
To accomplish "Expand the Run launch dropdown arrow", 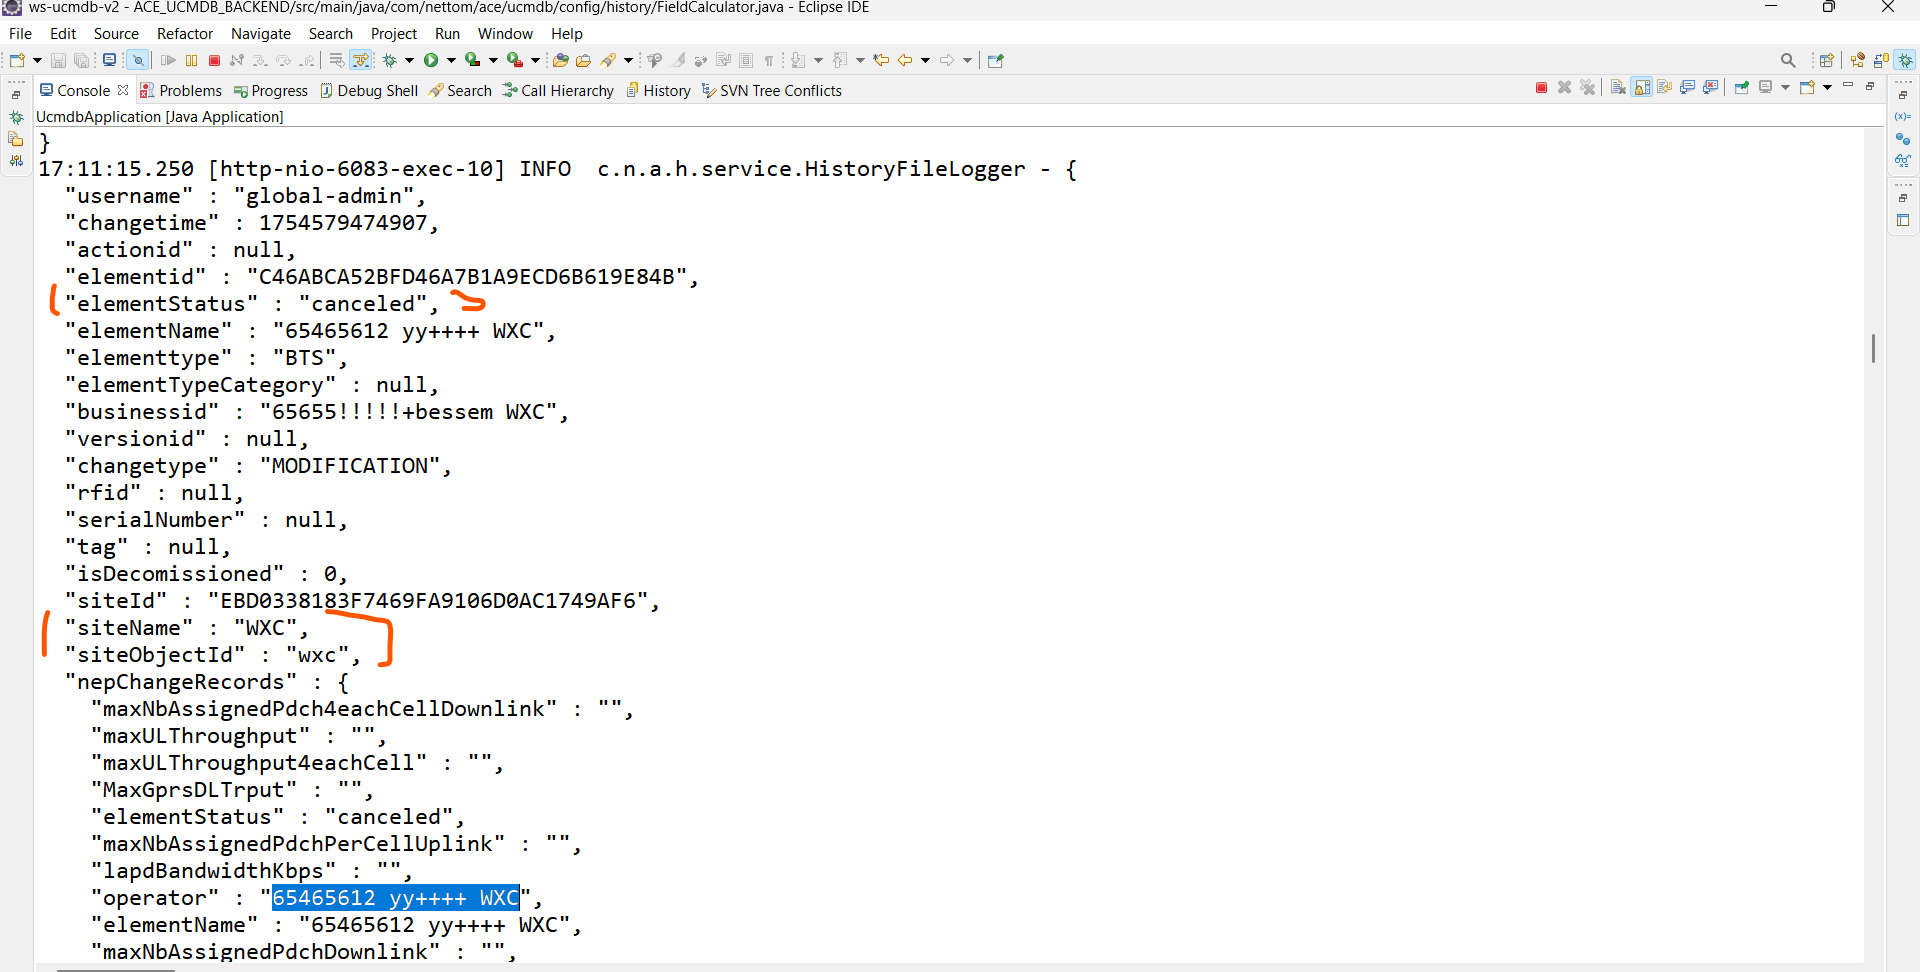I will pyautogui.click(x=451, y=60).
